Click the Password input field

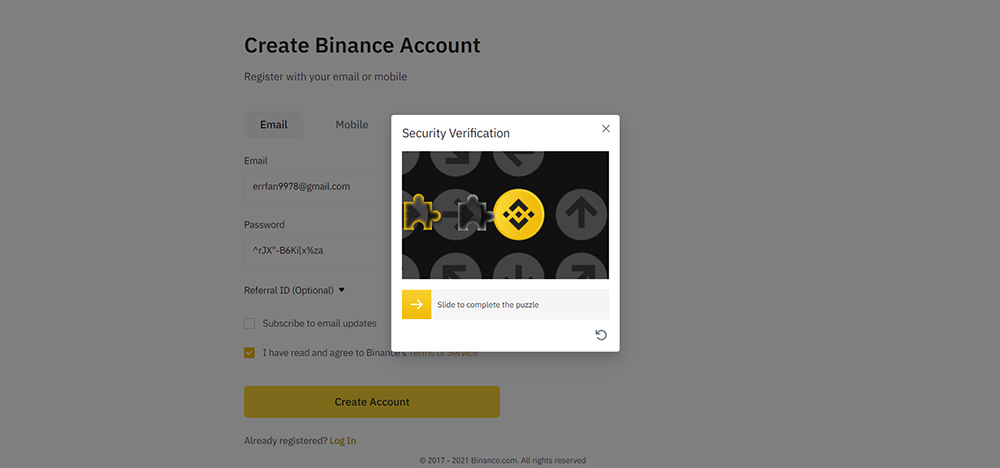tap(318, 250)
